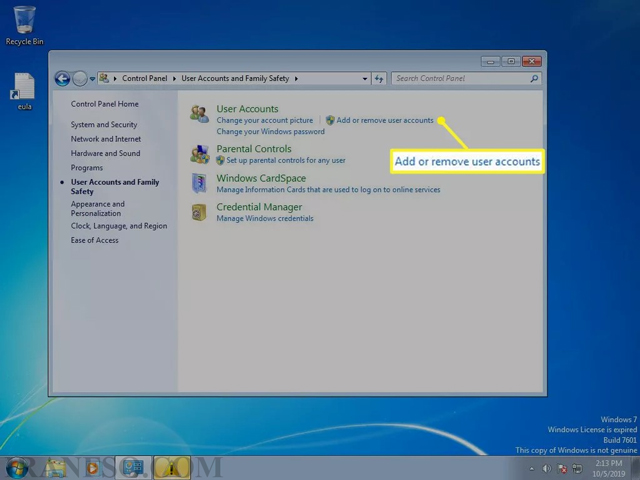Open the Windows Start button
The height and width of the screenshot is (480, 640).
point(17,468)
